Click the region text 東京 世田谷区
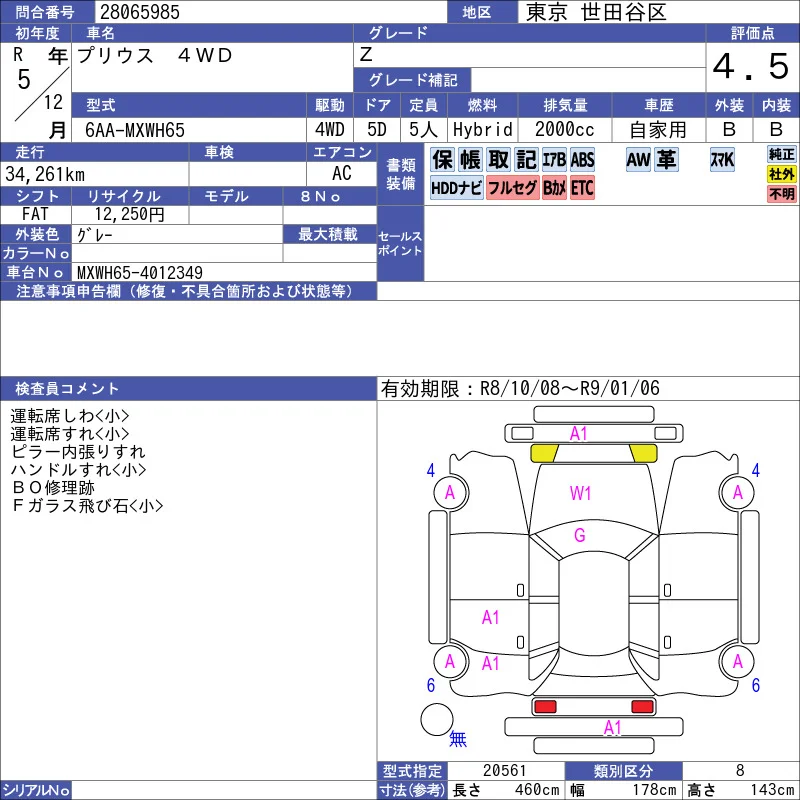This screenshot has height=800, width=800. (596, 12)
